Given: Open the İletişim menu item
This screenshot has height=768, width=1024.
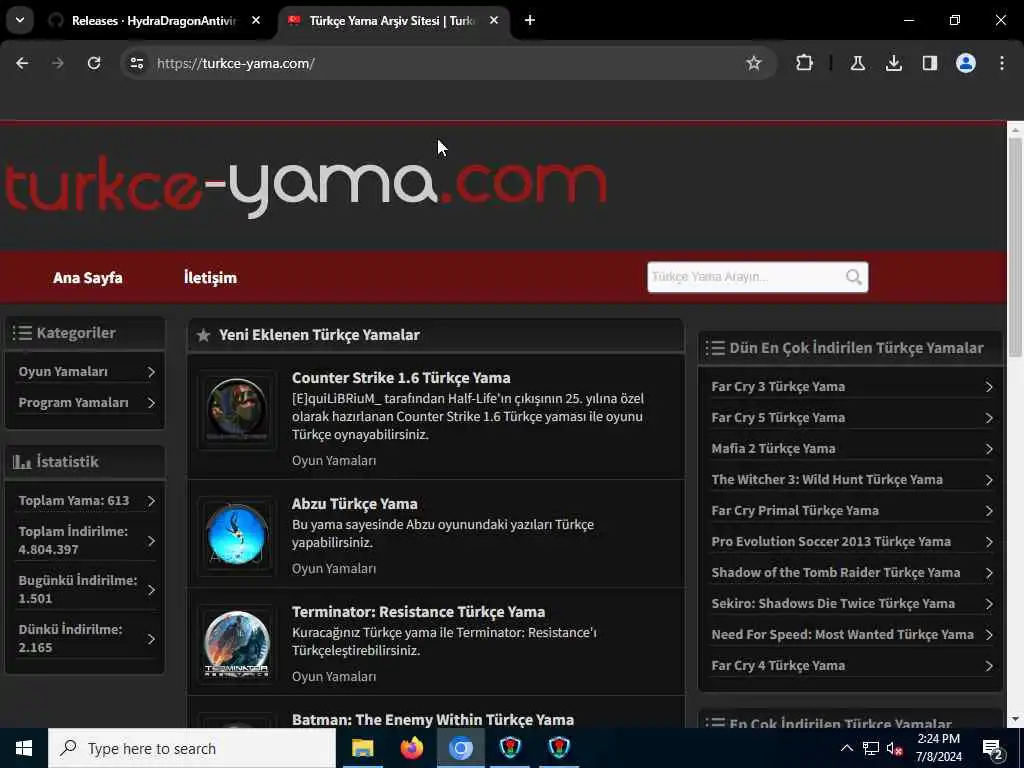Looking at the screenshot, I should (x=210, y=278).
